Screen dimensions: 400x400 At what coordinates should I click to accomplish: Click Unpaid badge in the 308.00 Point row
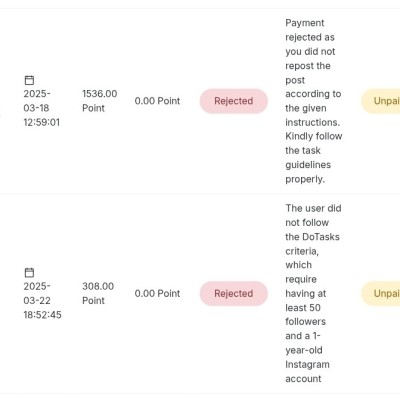pos(381,293)
